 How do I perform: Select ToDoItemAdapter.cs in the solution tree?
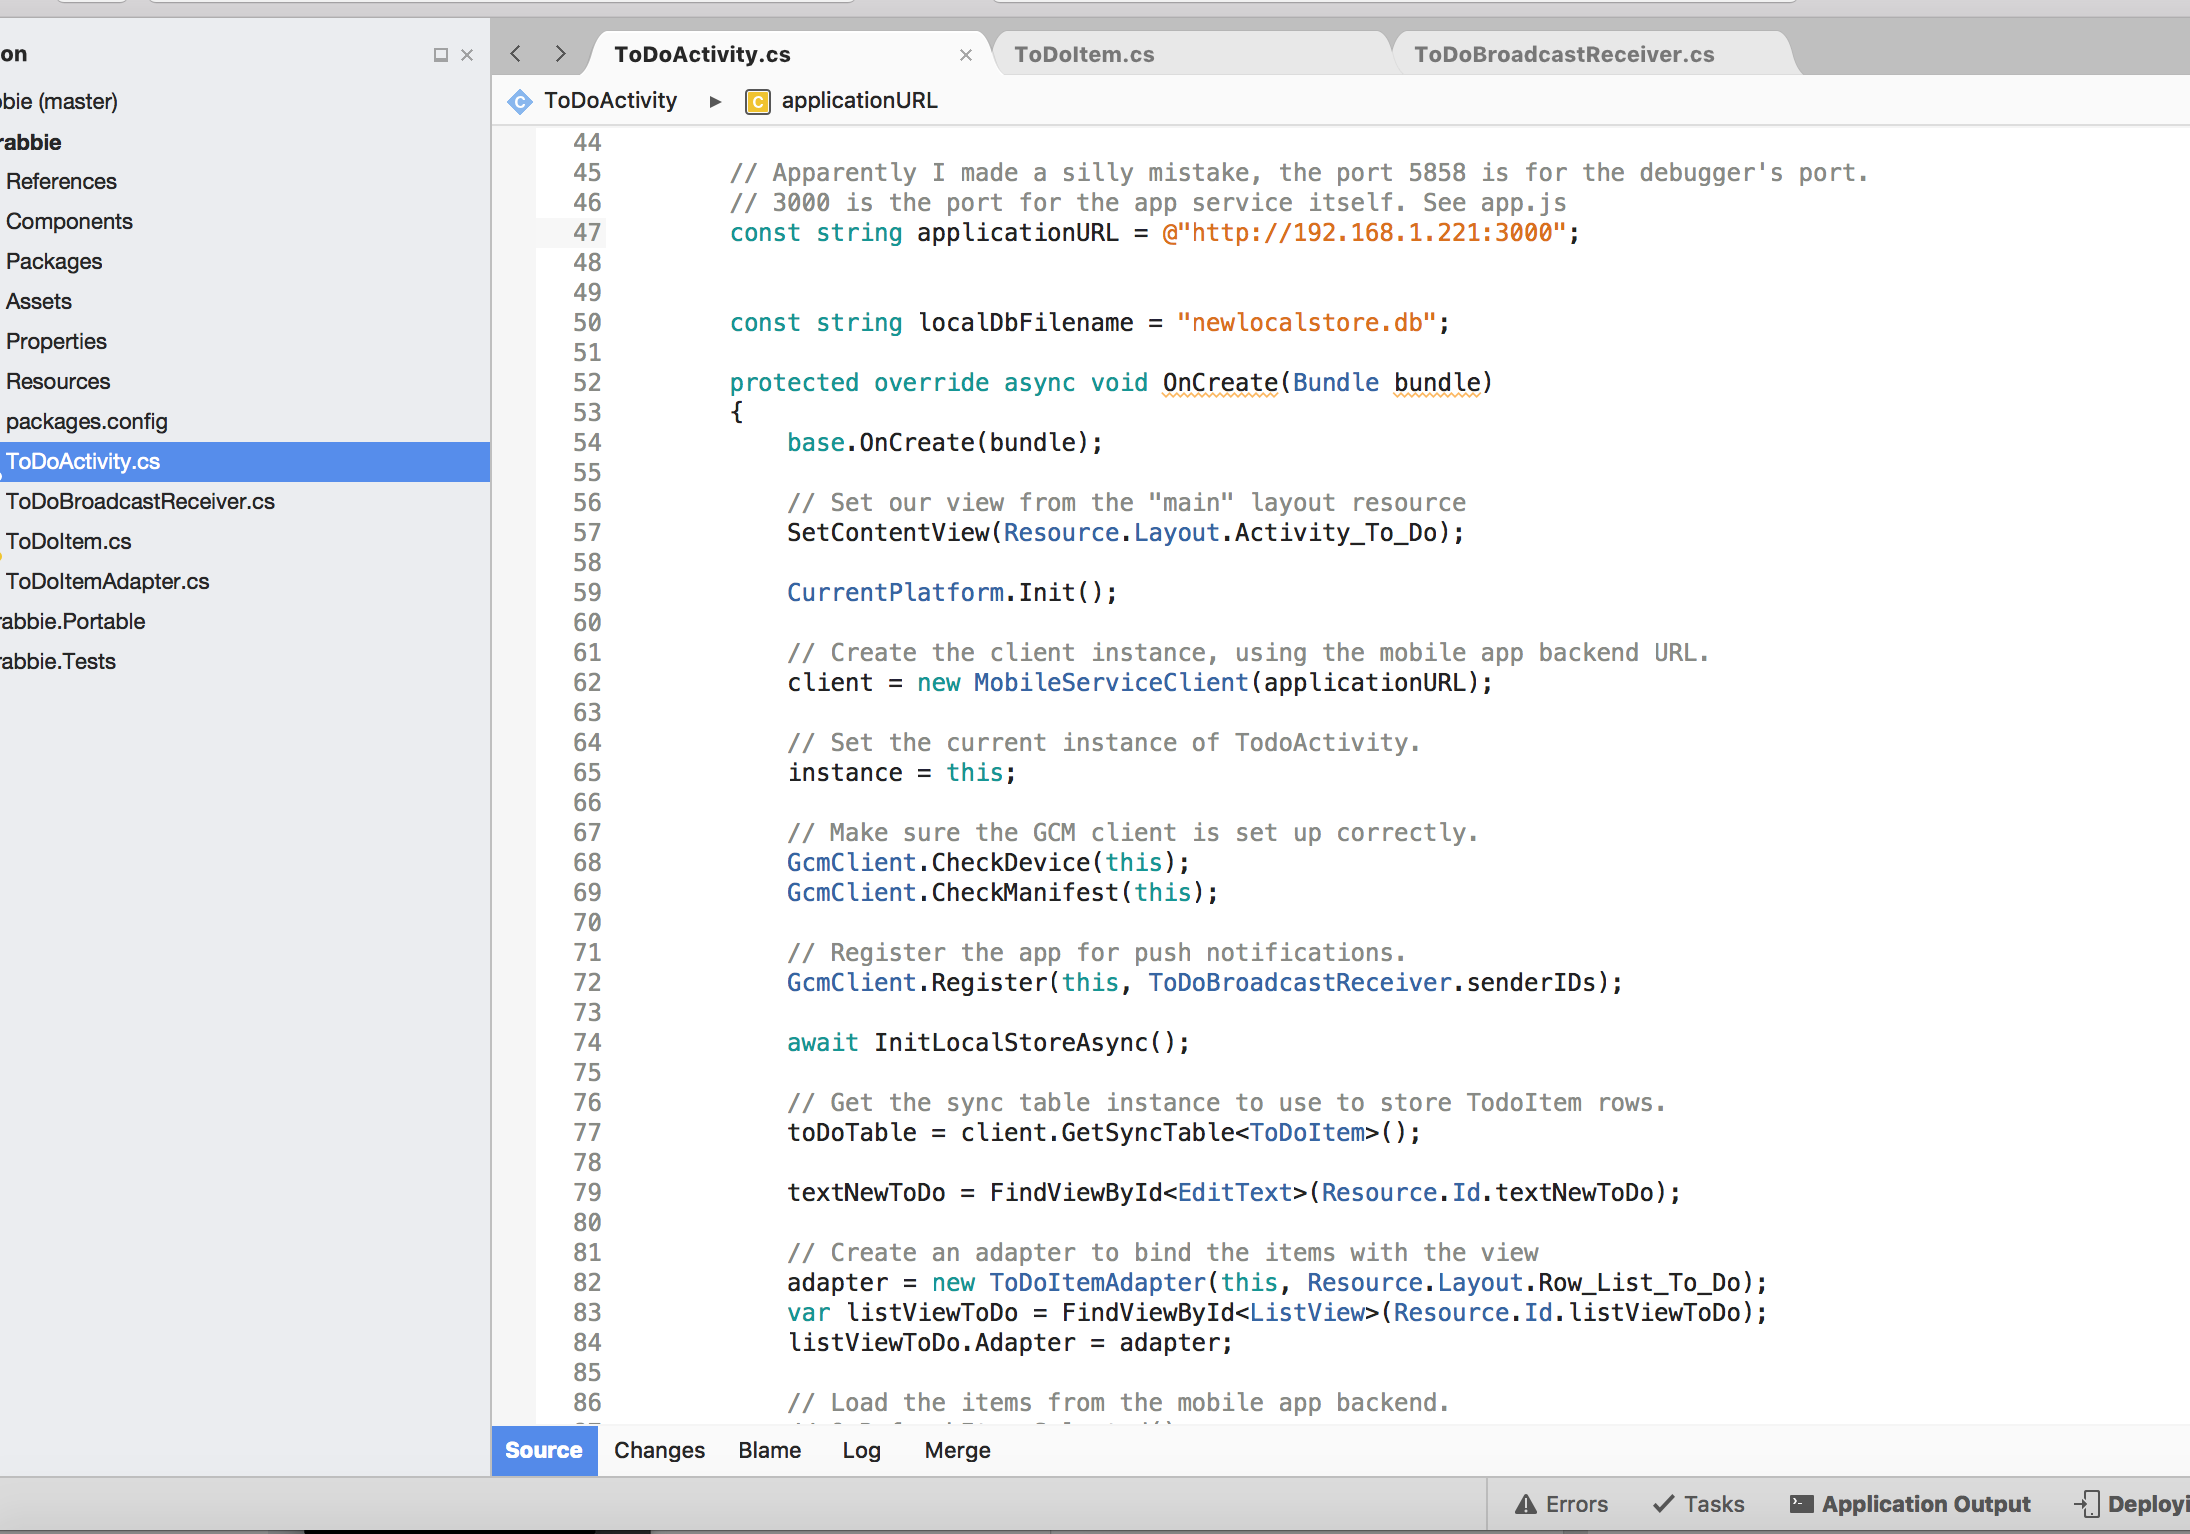coord(107,581)
